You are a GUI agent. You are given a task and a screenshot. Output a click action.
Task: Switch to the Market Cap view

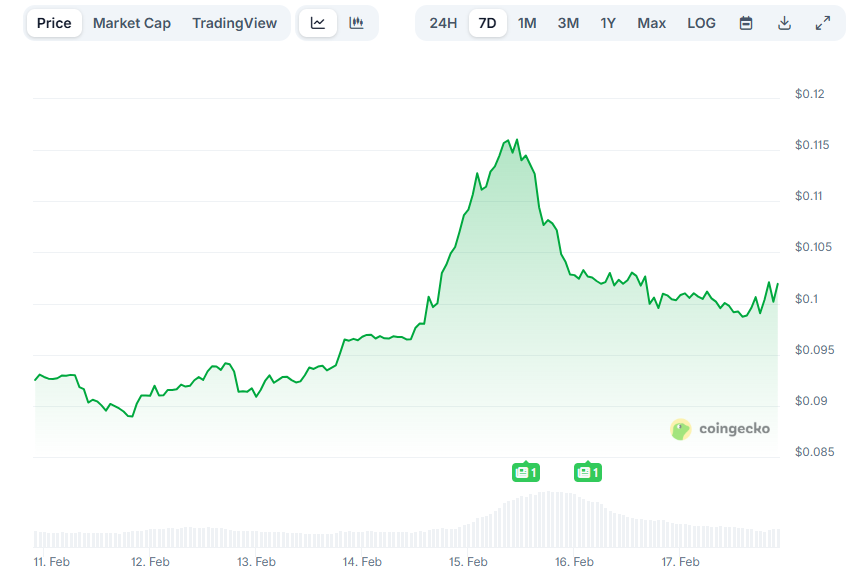point(132,22)
